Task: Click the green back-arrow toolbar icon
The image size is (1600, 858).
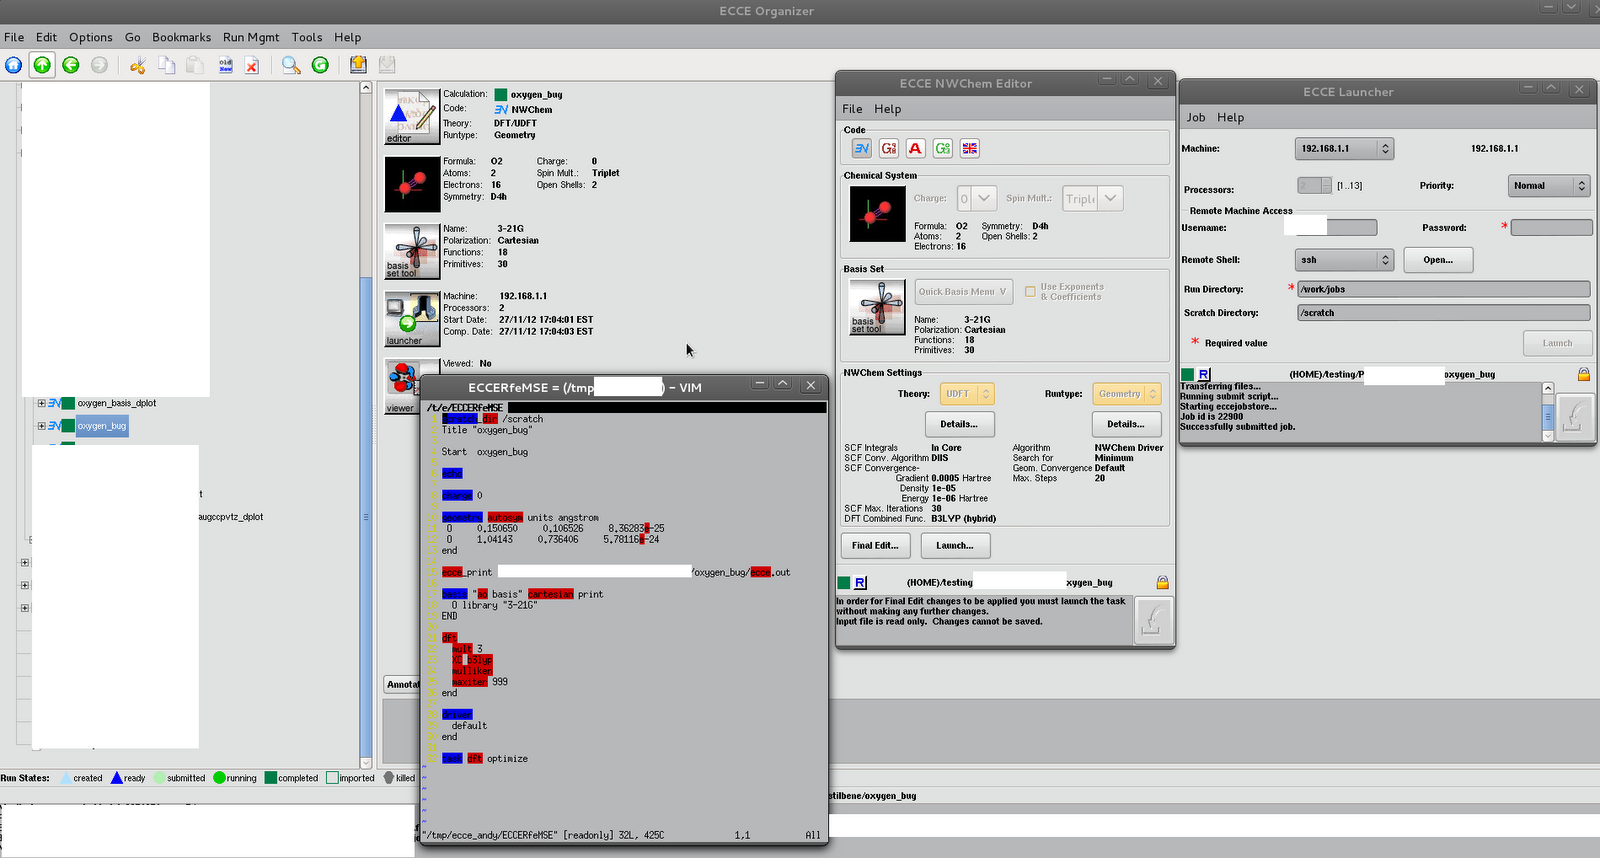Action: tap(71, 65)
